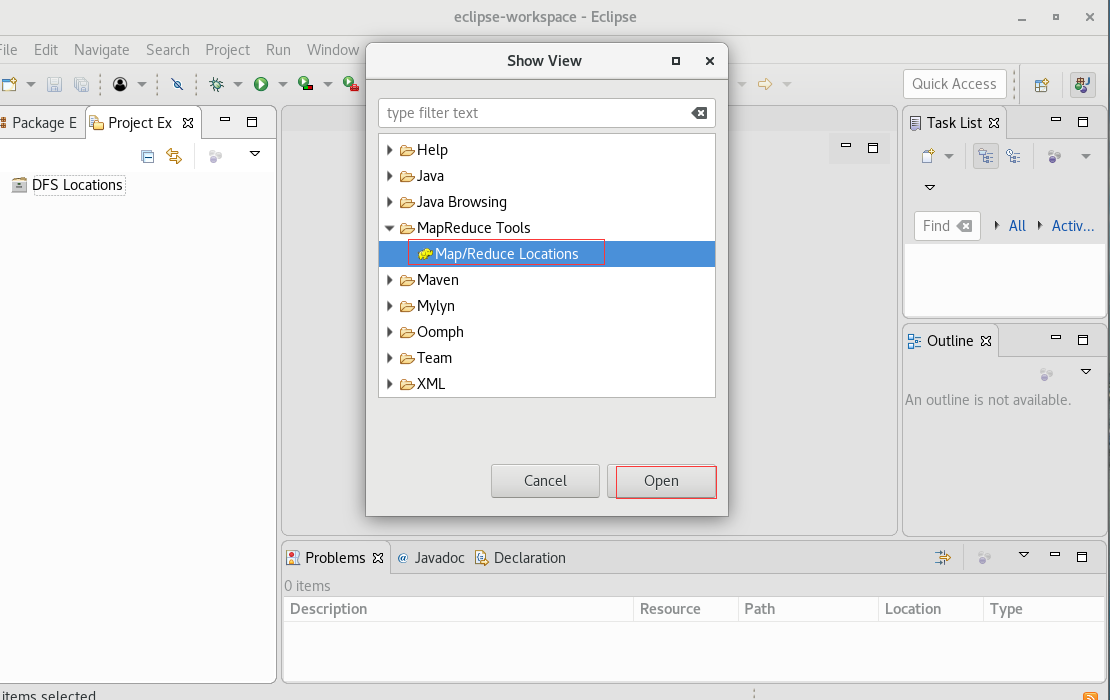
Task: Click the Debug bug icon
Action: click(x=217, y=84)
